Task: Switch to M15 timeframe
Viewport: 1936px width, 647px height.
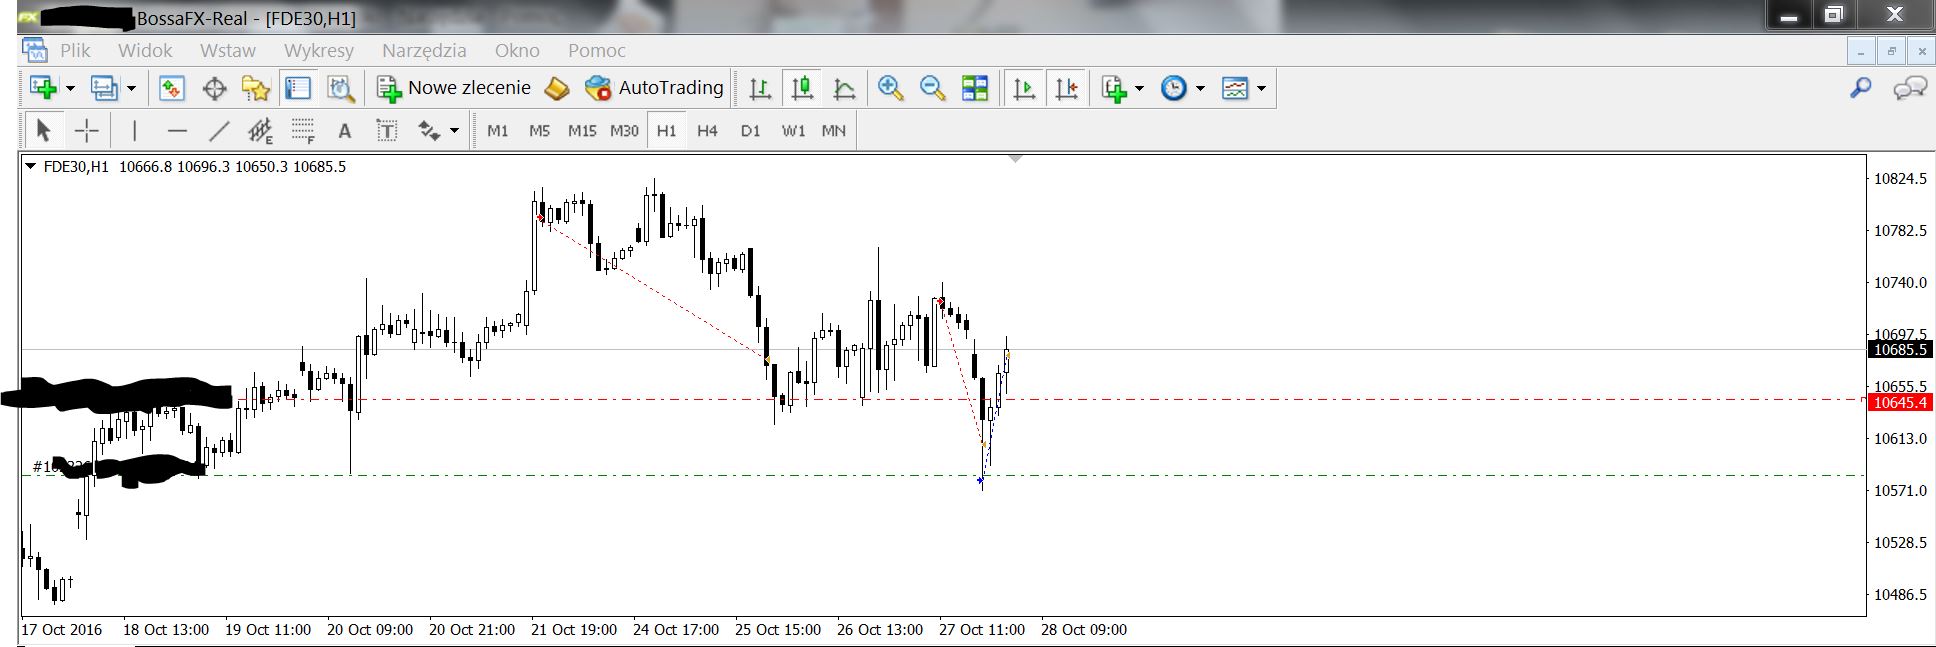Action: pyautogui.click(x=582, y=131)
